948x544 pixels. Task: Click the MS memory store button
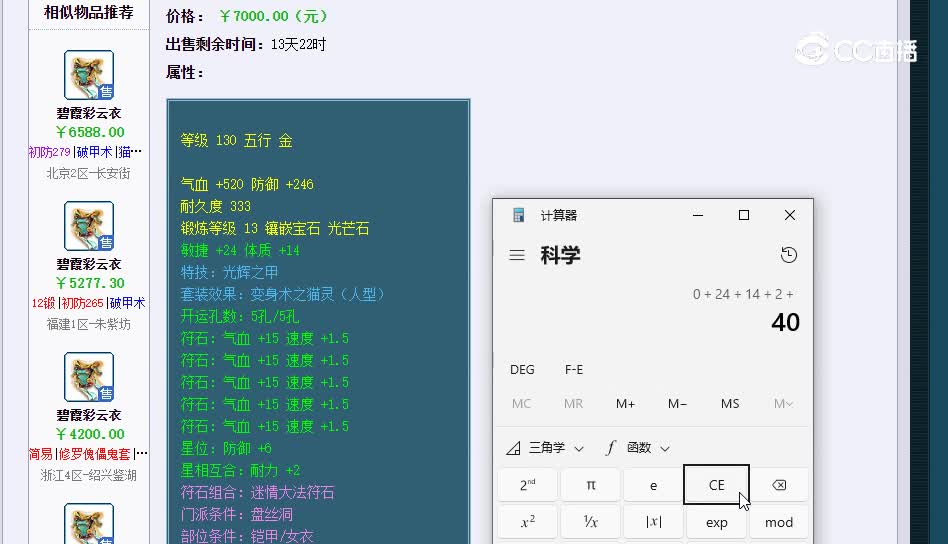pos(730,404)
